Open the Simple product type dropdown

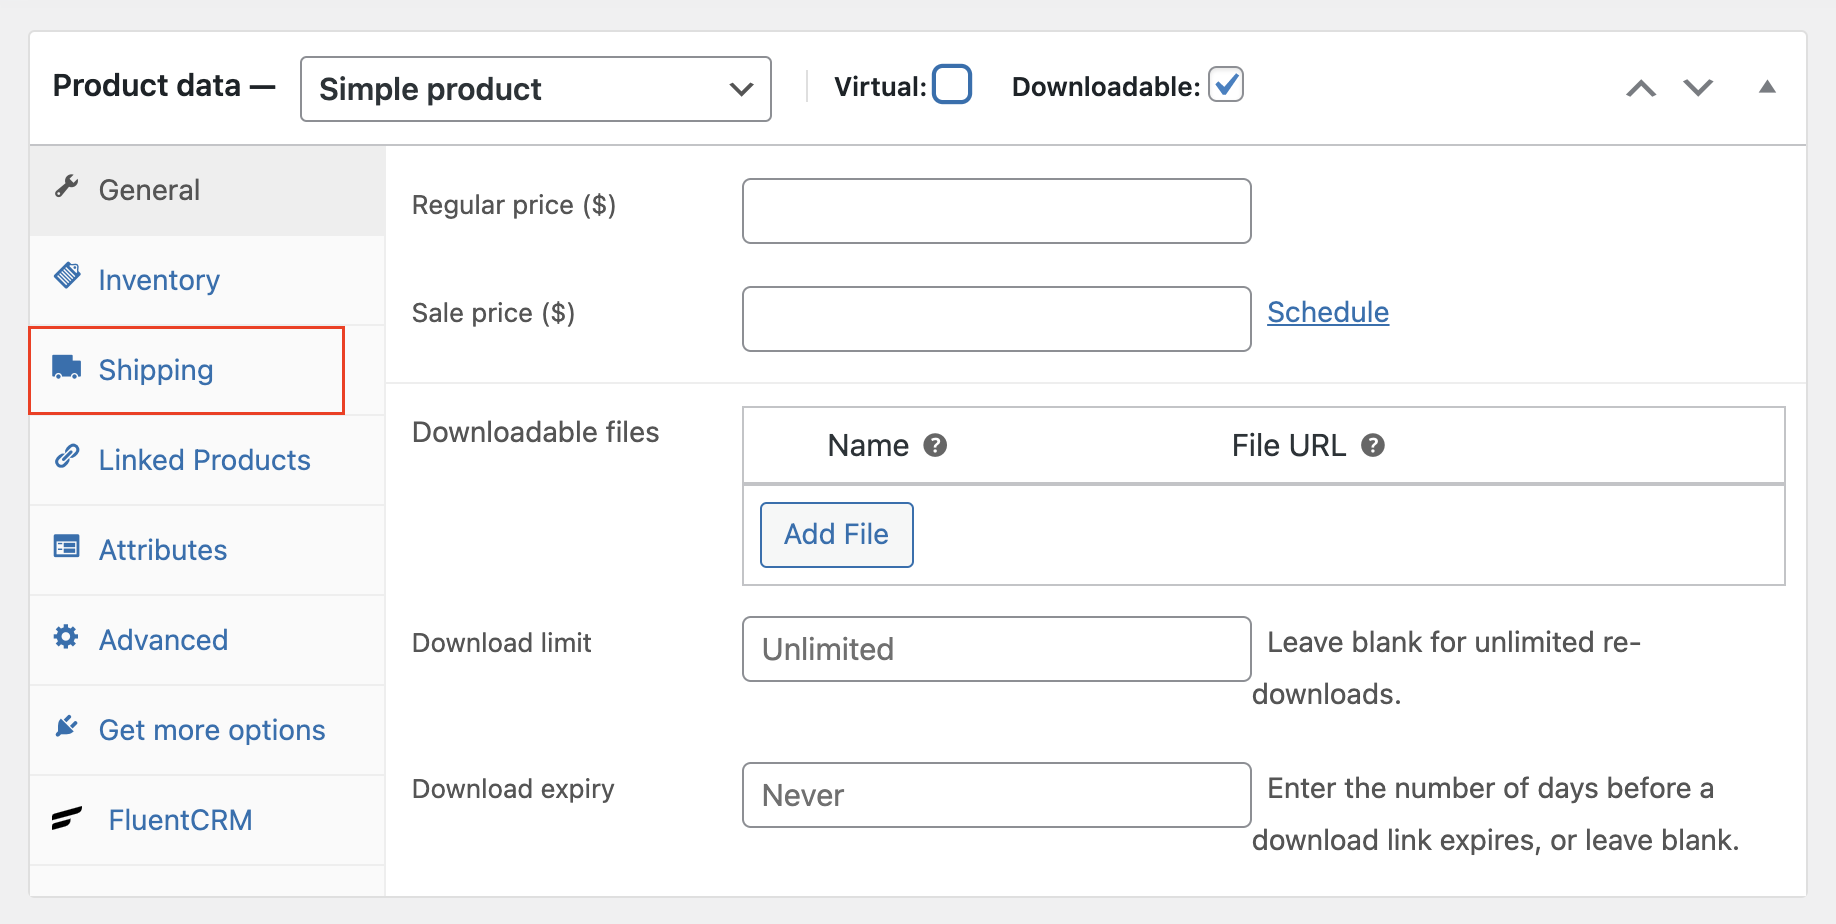[x=536, y=89]
